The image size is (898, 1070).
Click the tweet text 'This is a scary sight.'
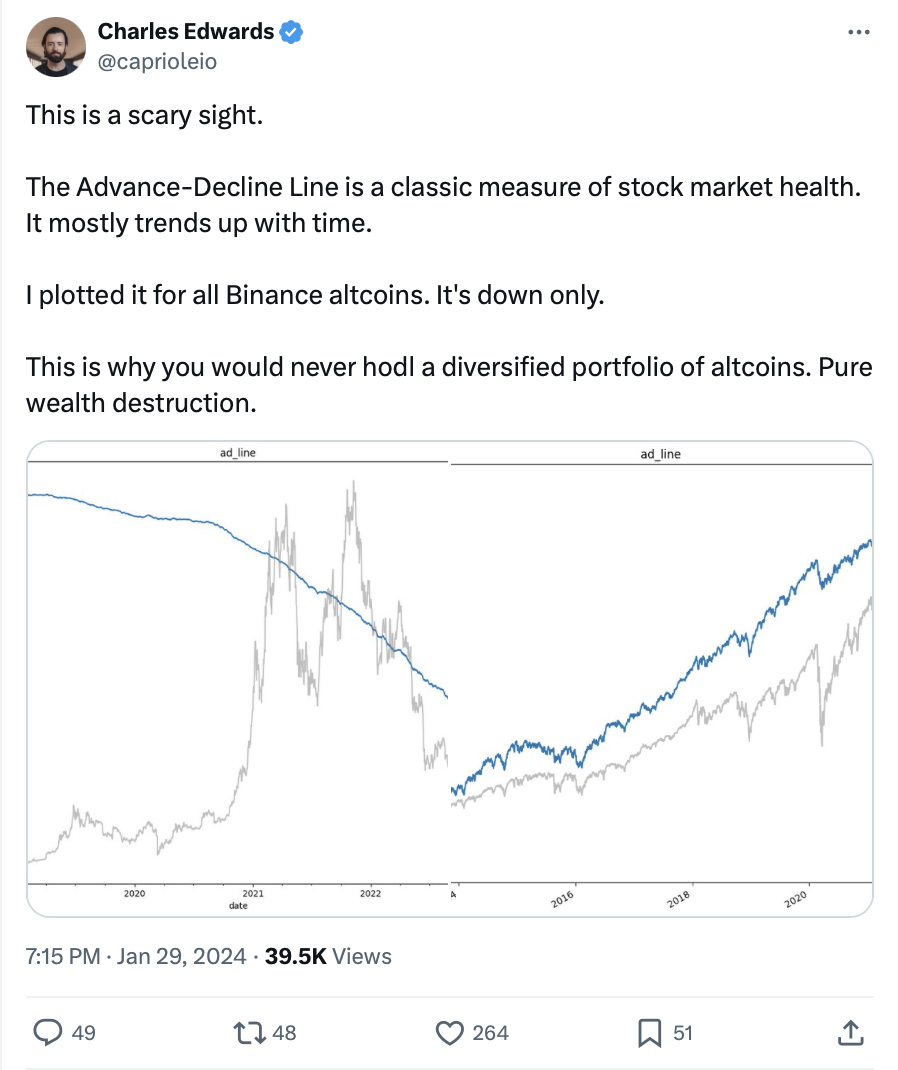click(145, 115)
